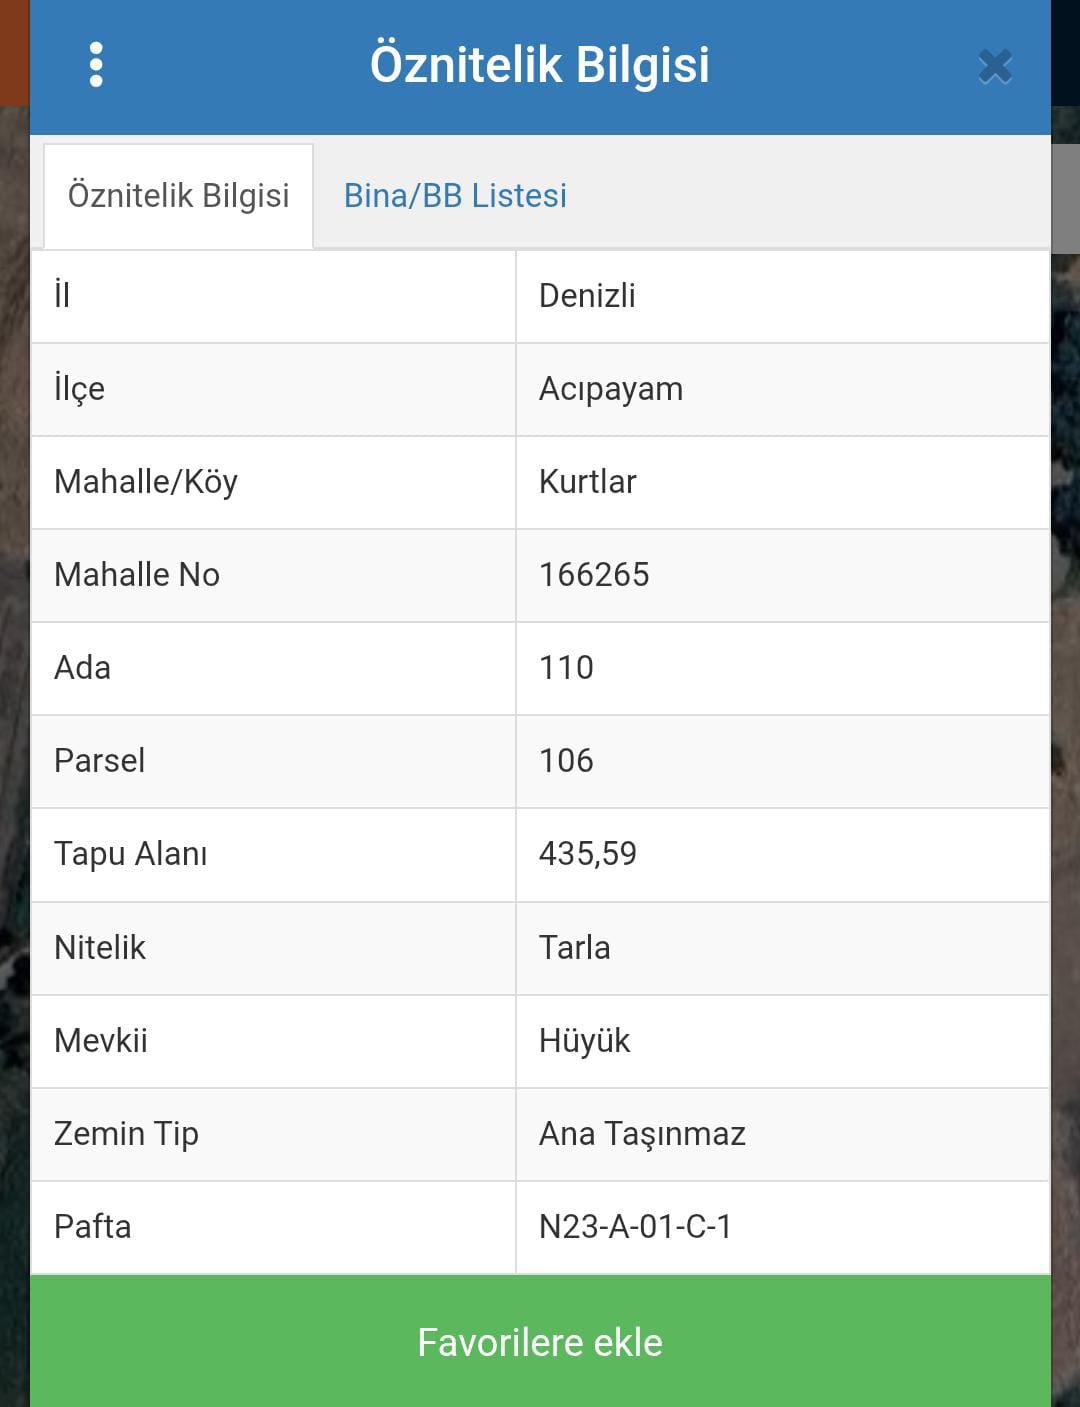Select the Mevkii value Hüyük
Screen dimensions: 1080x1407
[584, 1041]
